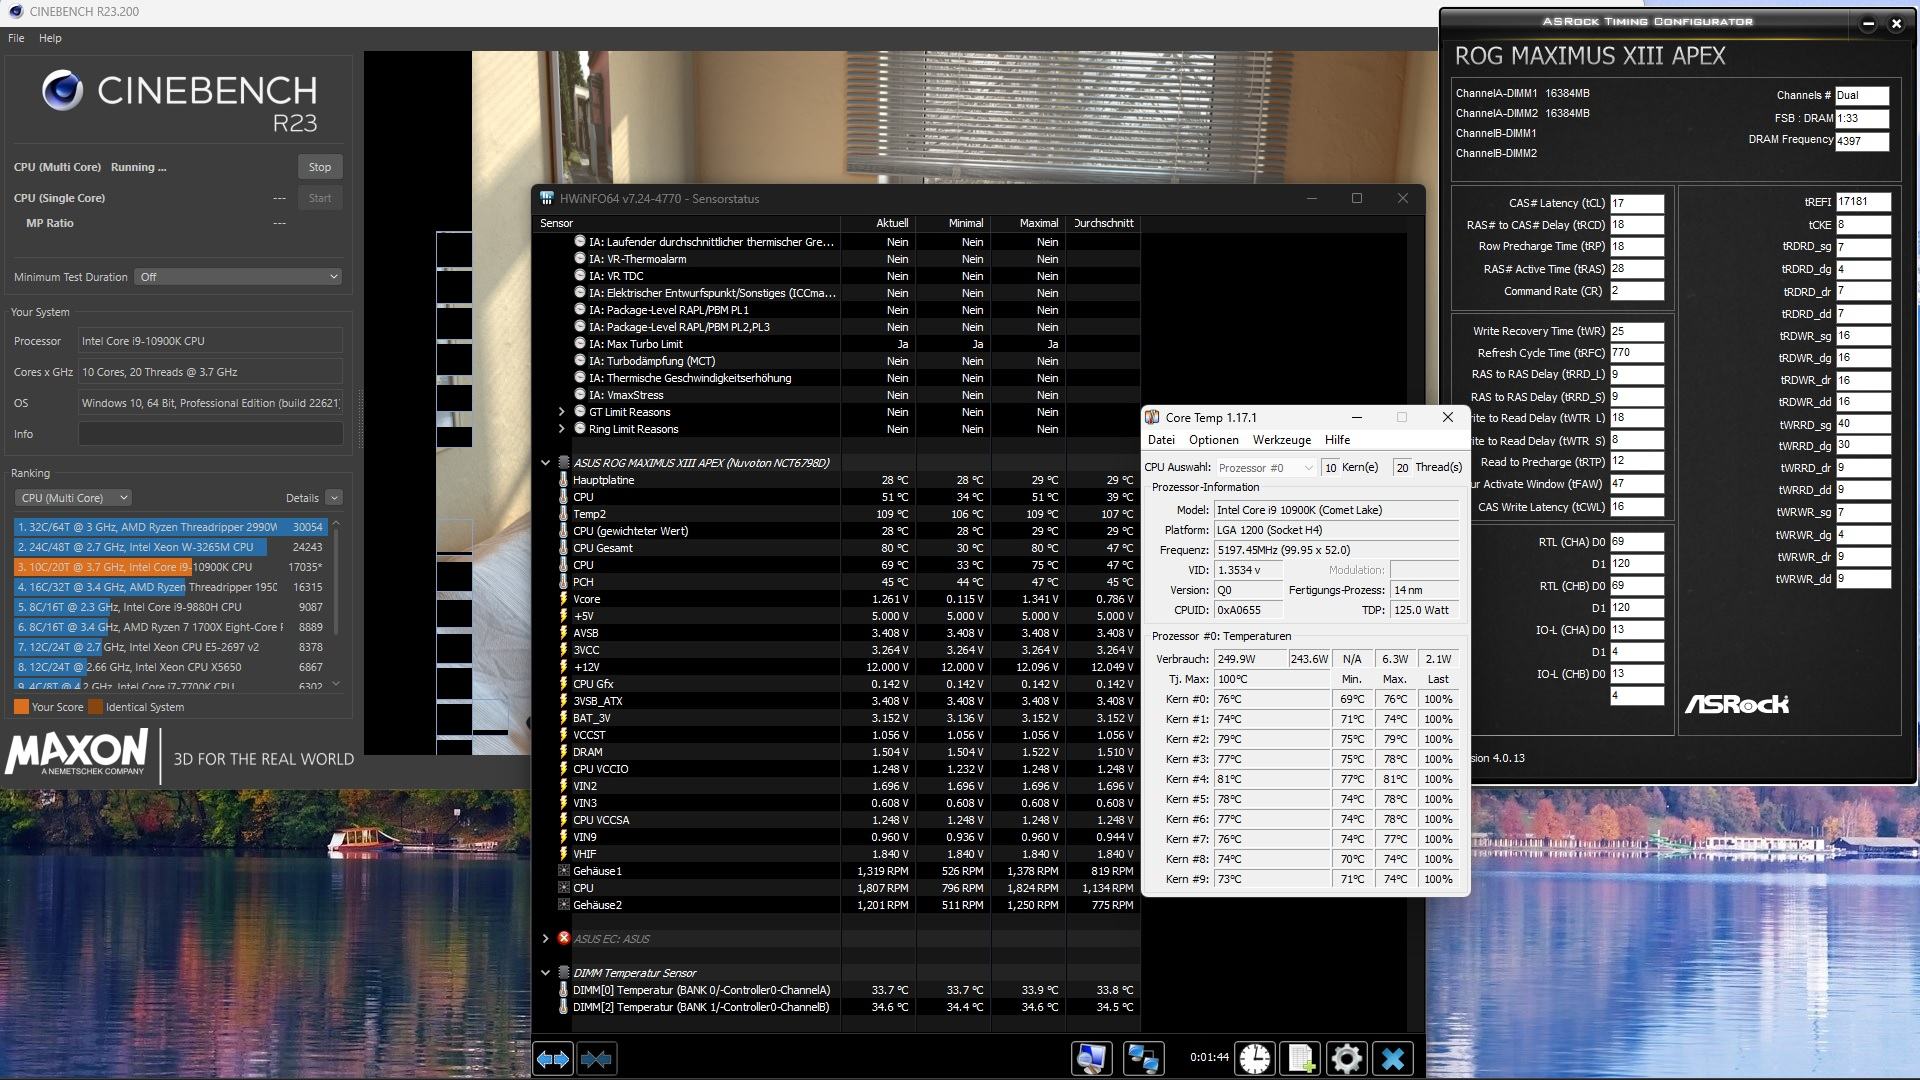1920x1080 pixels.
Task: Minimize the Core Temp window
Action: click(1357, 418)
